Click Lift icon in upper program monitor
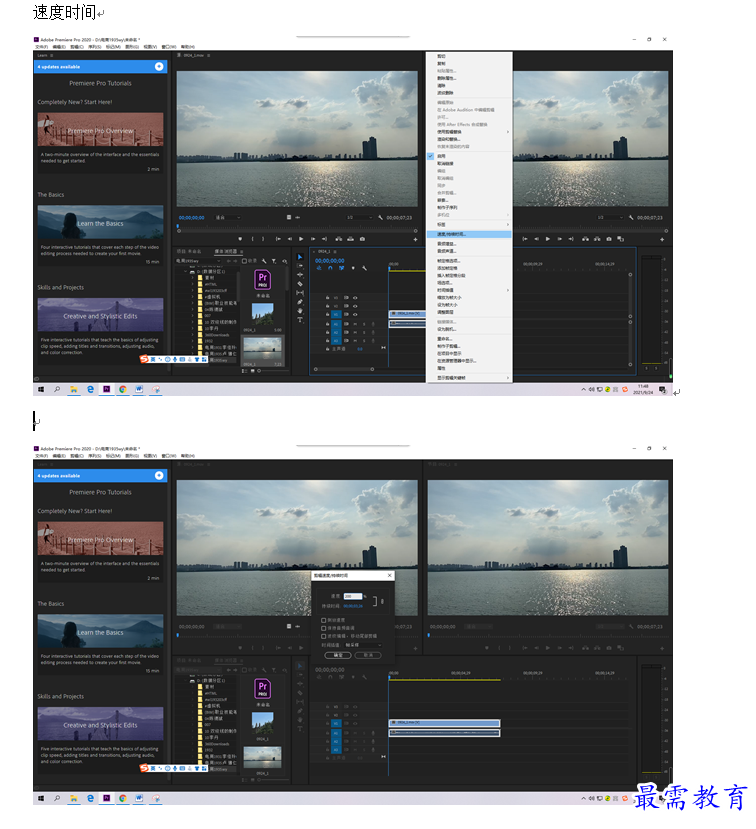756x829 pixels. pos(585,239)
